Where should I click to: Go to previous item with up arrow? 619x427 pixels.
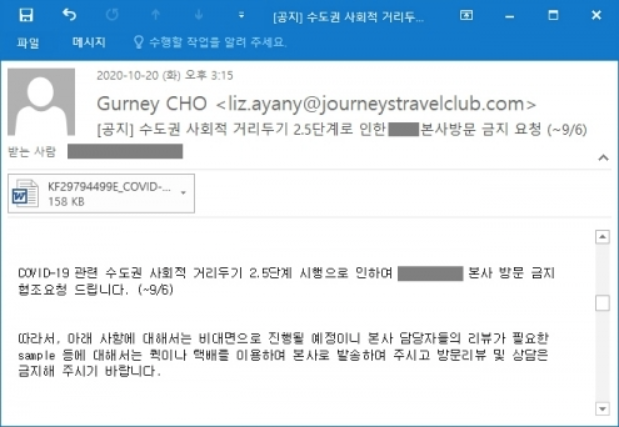[156, 15]
